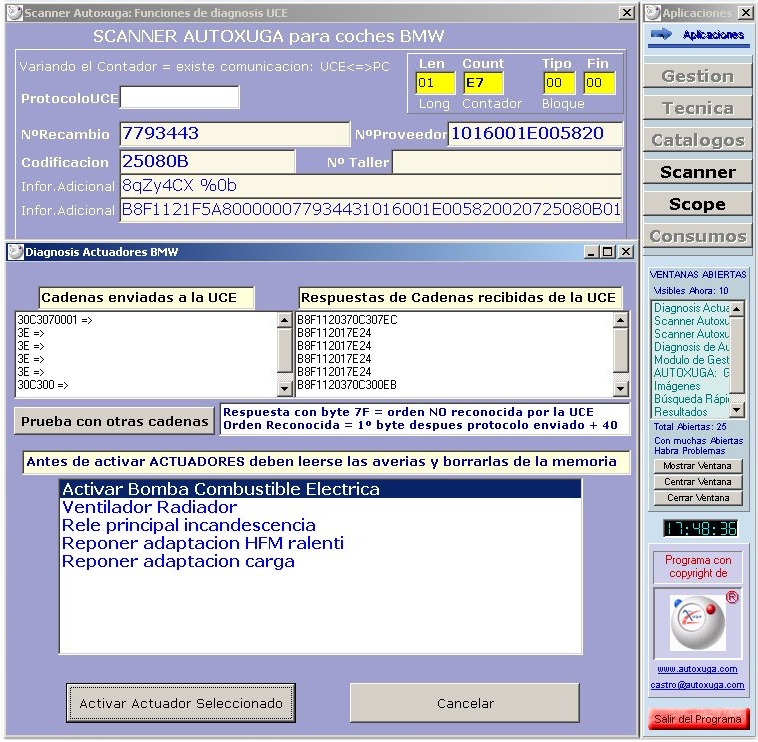Click Cerrar Ventana button
This screenshot has width=758, height=742.
click(698, 498)
